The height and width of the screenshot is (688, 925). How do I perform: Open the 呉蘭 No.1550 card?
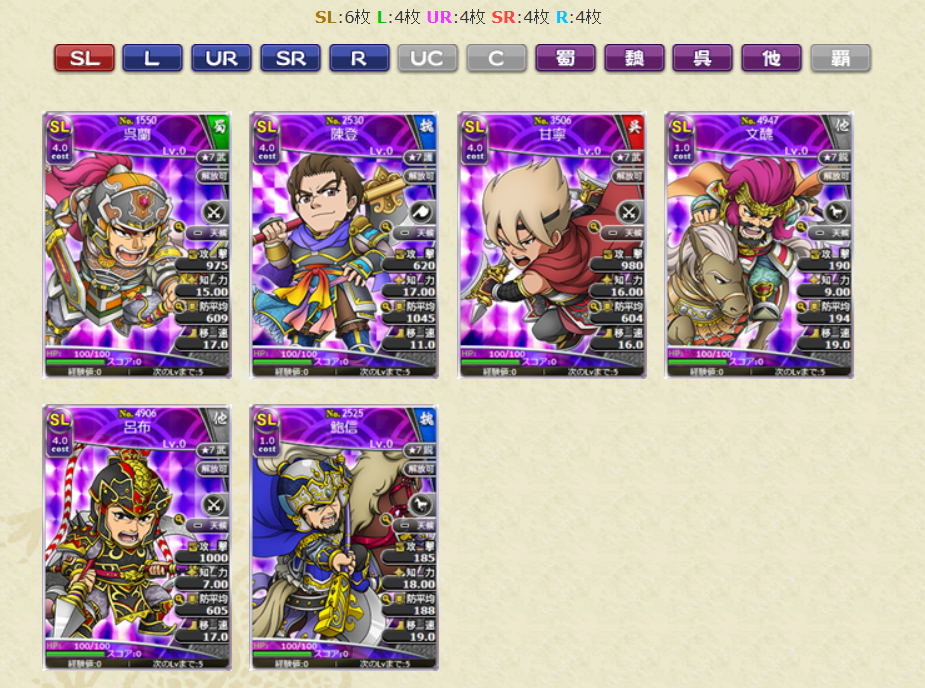click(137, 245)
